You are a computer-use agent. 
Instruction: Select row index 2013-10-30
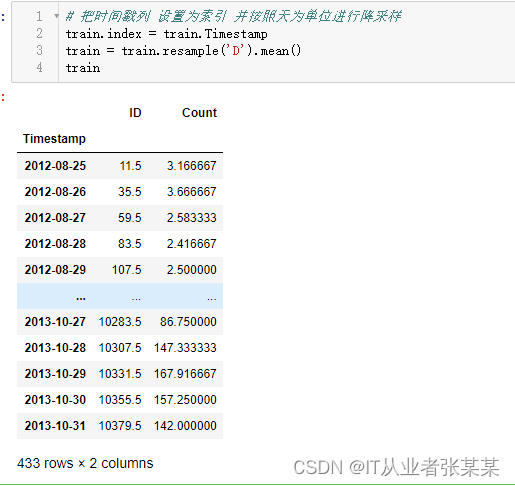55,400
